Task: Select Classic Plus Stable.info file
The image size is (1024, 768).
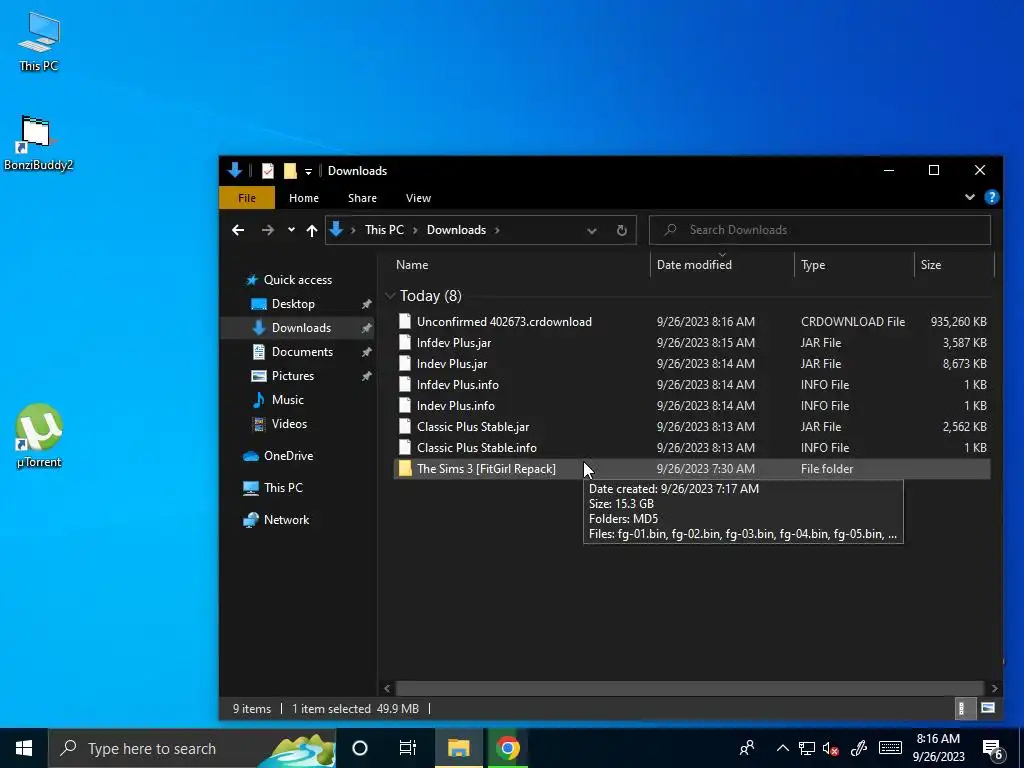Action: coord(692,447)
